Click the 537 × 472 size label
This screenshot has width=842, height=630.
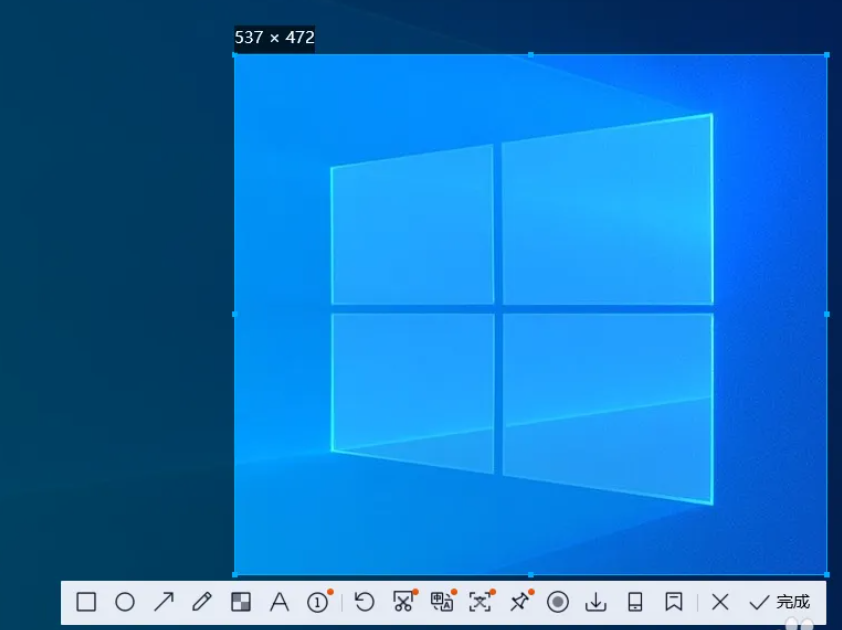tap(275, 38)
